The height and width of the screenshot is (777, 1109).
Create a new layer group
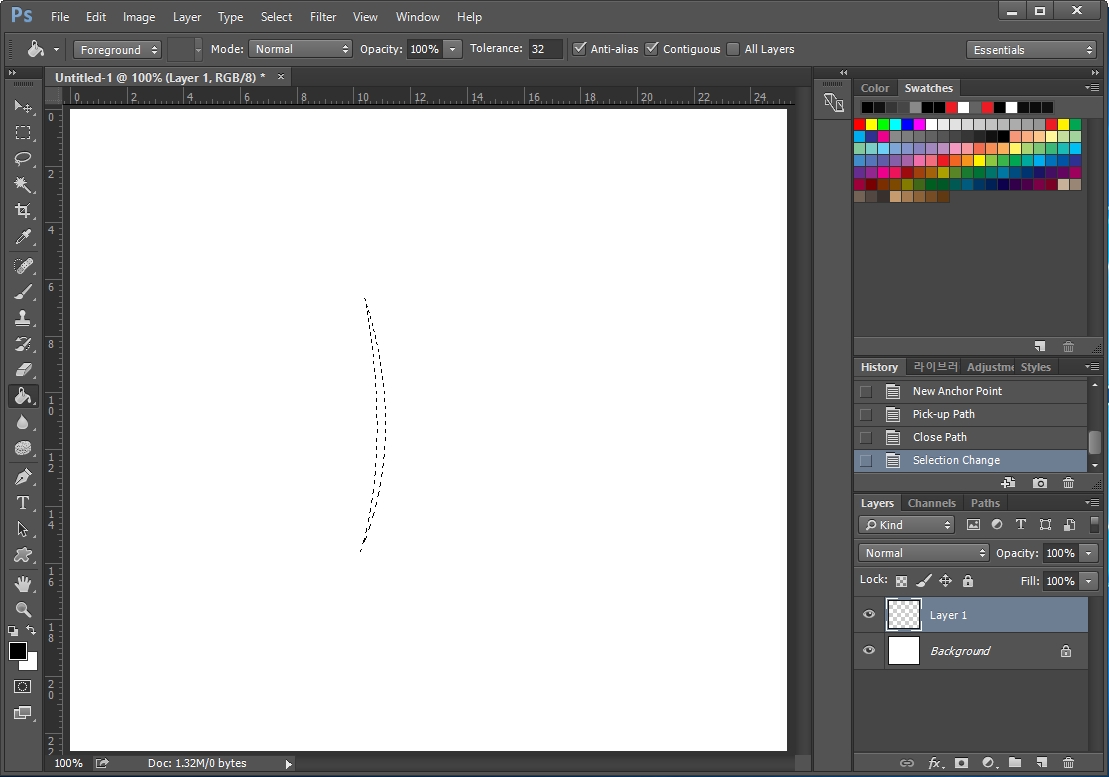1015,762
